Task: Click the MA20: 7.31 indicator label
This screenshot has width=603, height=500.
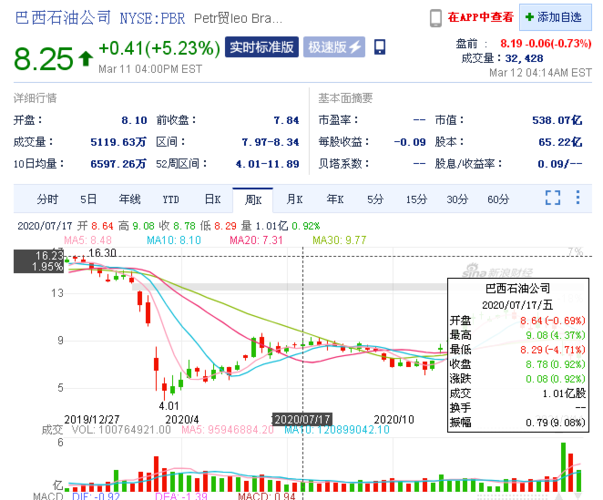Action: [x=256, y=240]
